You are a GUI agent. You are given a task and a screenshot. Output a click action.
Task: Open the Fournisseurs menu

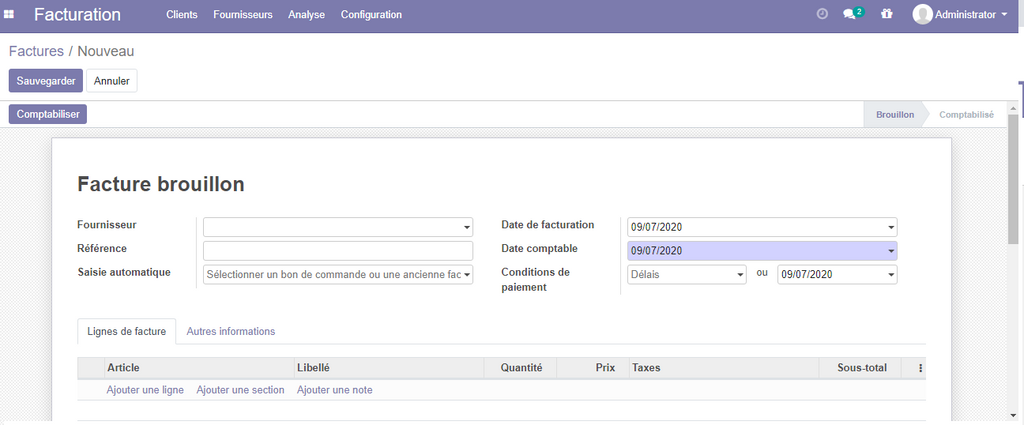[243, 15]
